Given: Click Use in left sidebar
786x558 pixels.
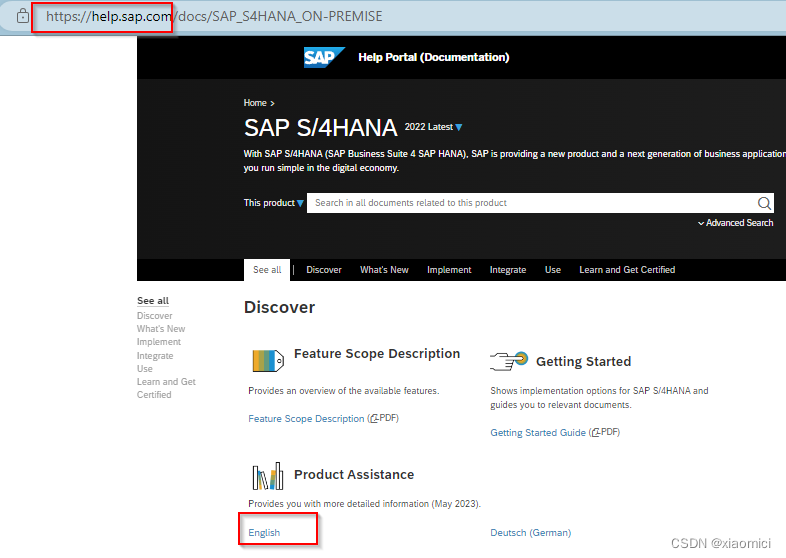Looking at the screenshot, I should [144, 368].
